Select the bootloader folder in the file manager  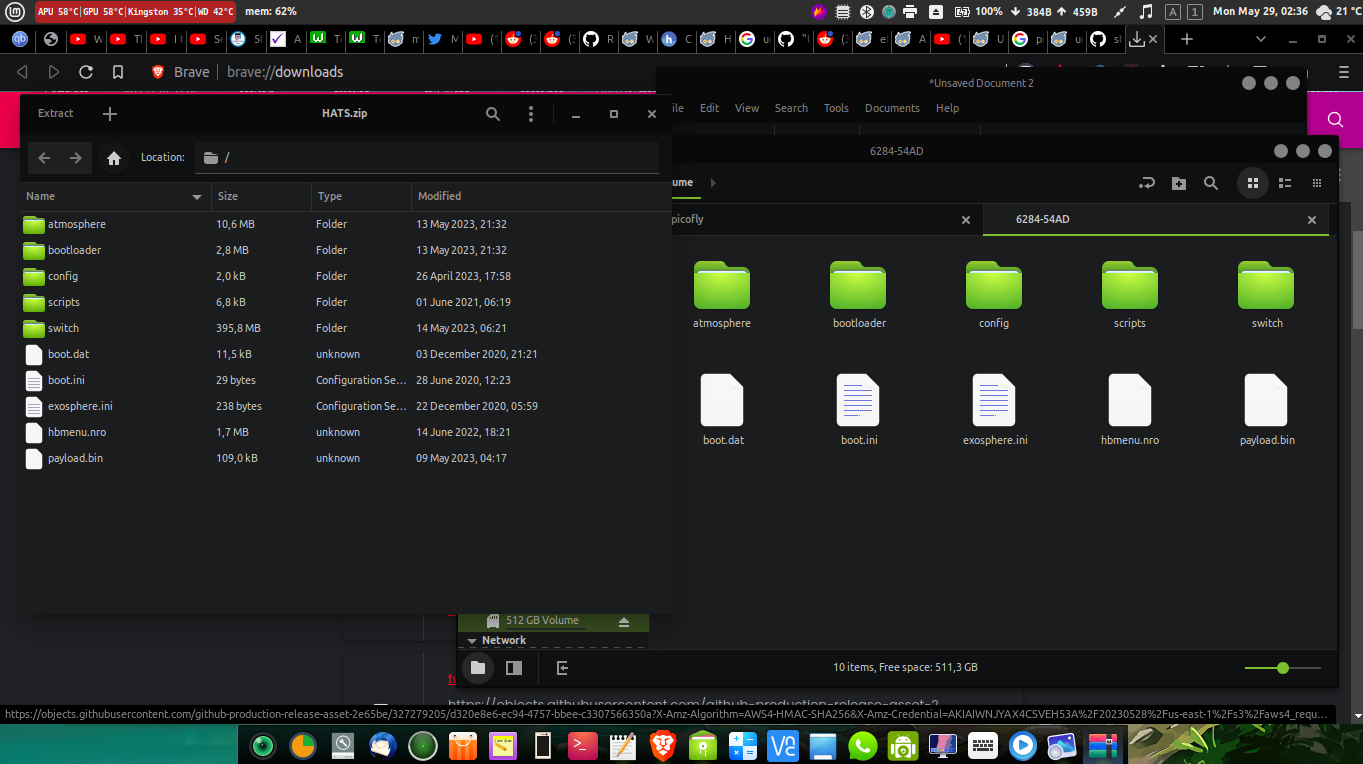tap(859, 296)
